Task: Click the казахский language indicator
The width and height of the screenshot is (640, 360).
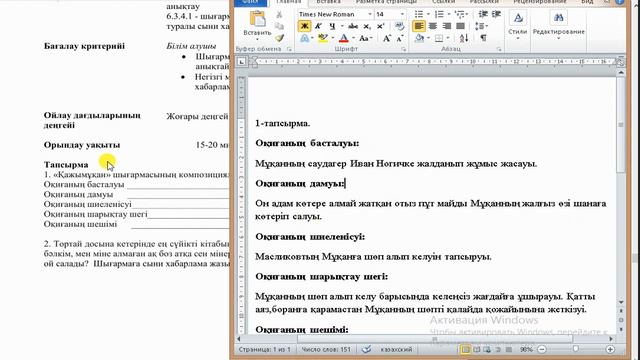Action: click(396, 349)
